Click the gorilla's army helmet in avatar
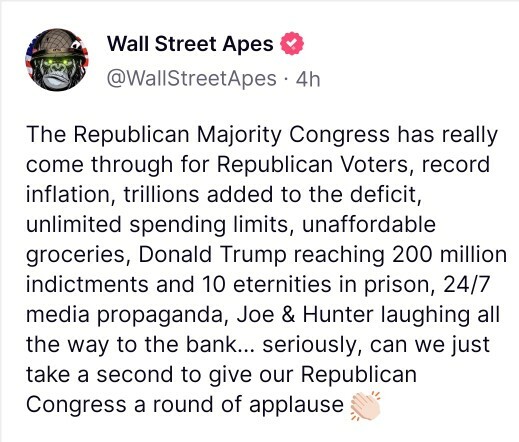The height and width of the screenshot is (442, 519). (57, 43)
